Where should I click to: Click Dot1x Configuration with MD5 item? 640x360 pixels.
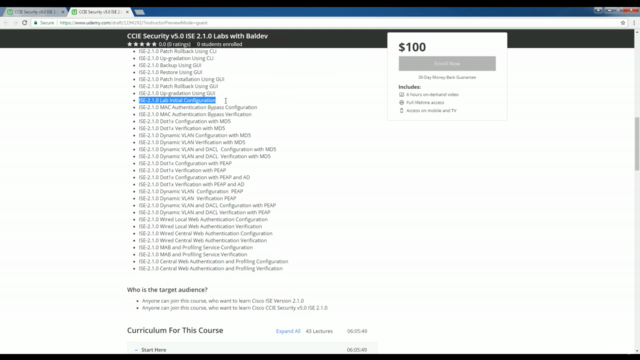(184, 121)
